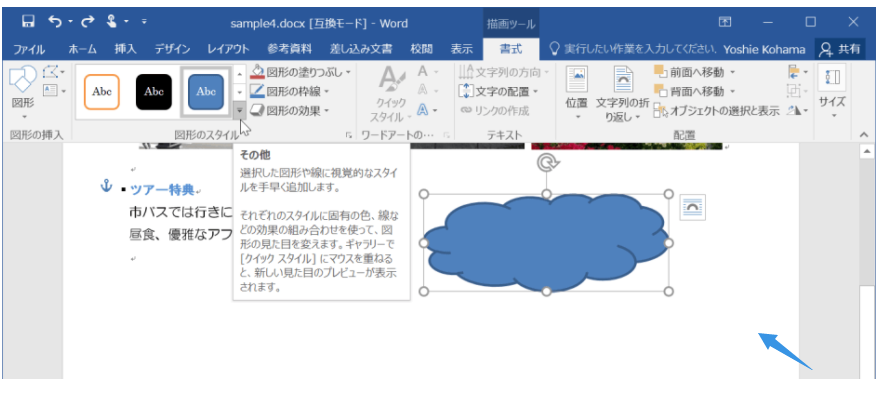Click the 背面へ移動 button
877x393 pixels.
tap(689, 91)
